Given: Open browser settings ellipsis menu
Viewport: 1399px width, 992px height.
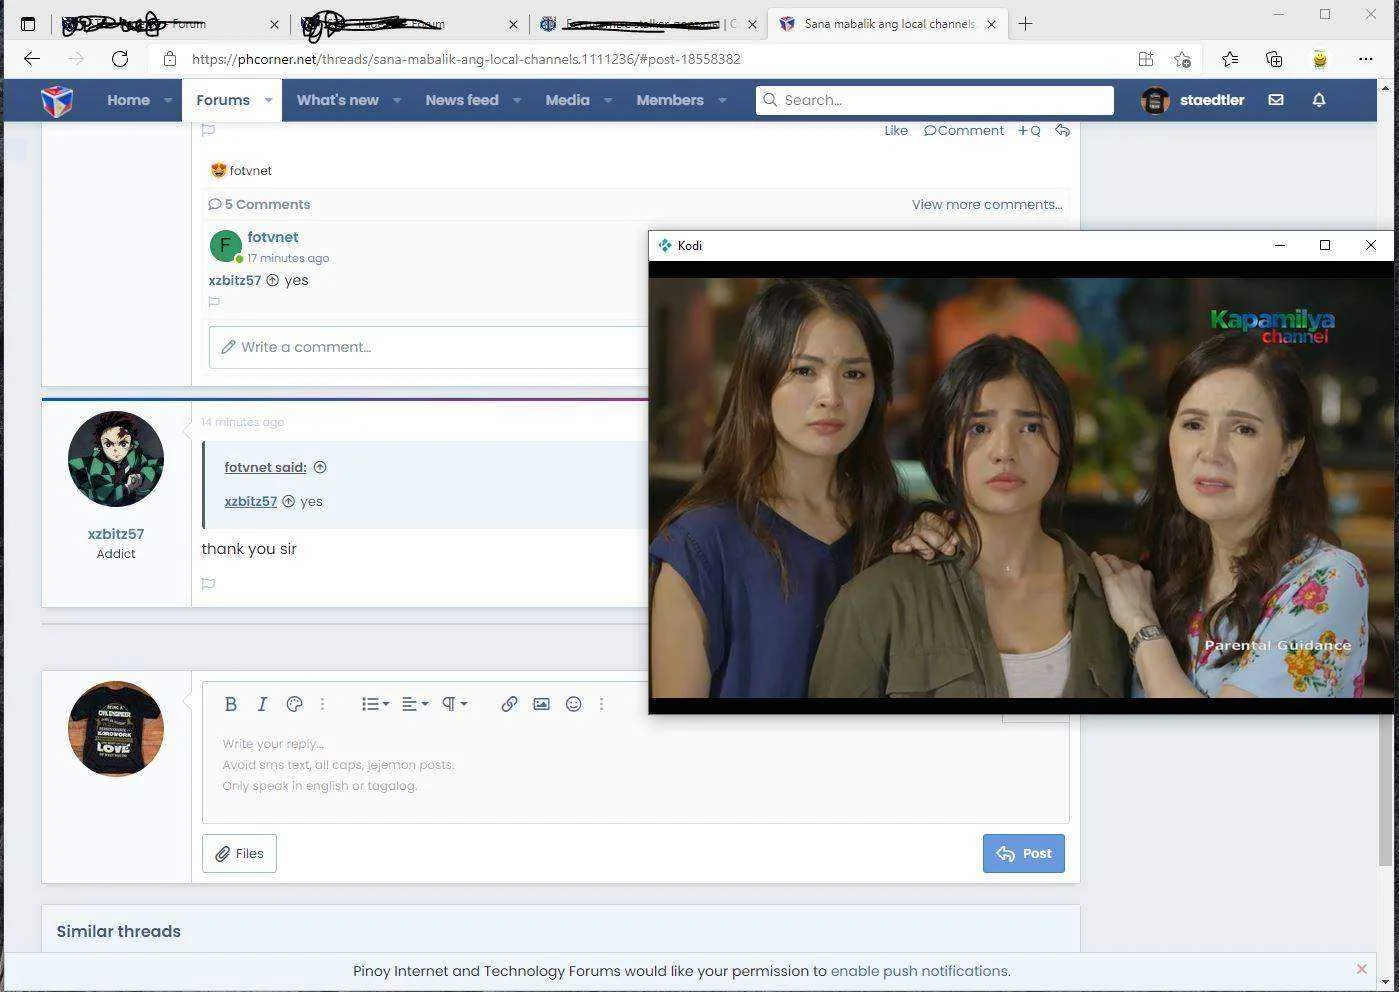Looking at the screenshot, I should [x=1366, y=59].
